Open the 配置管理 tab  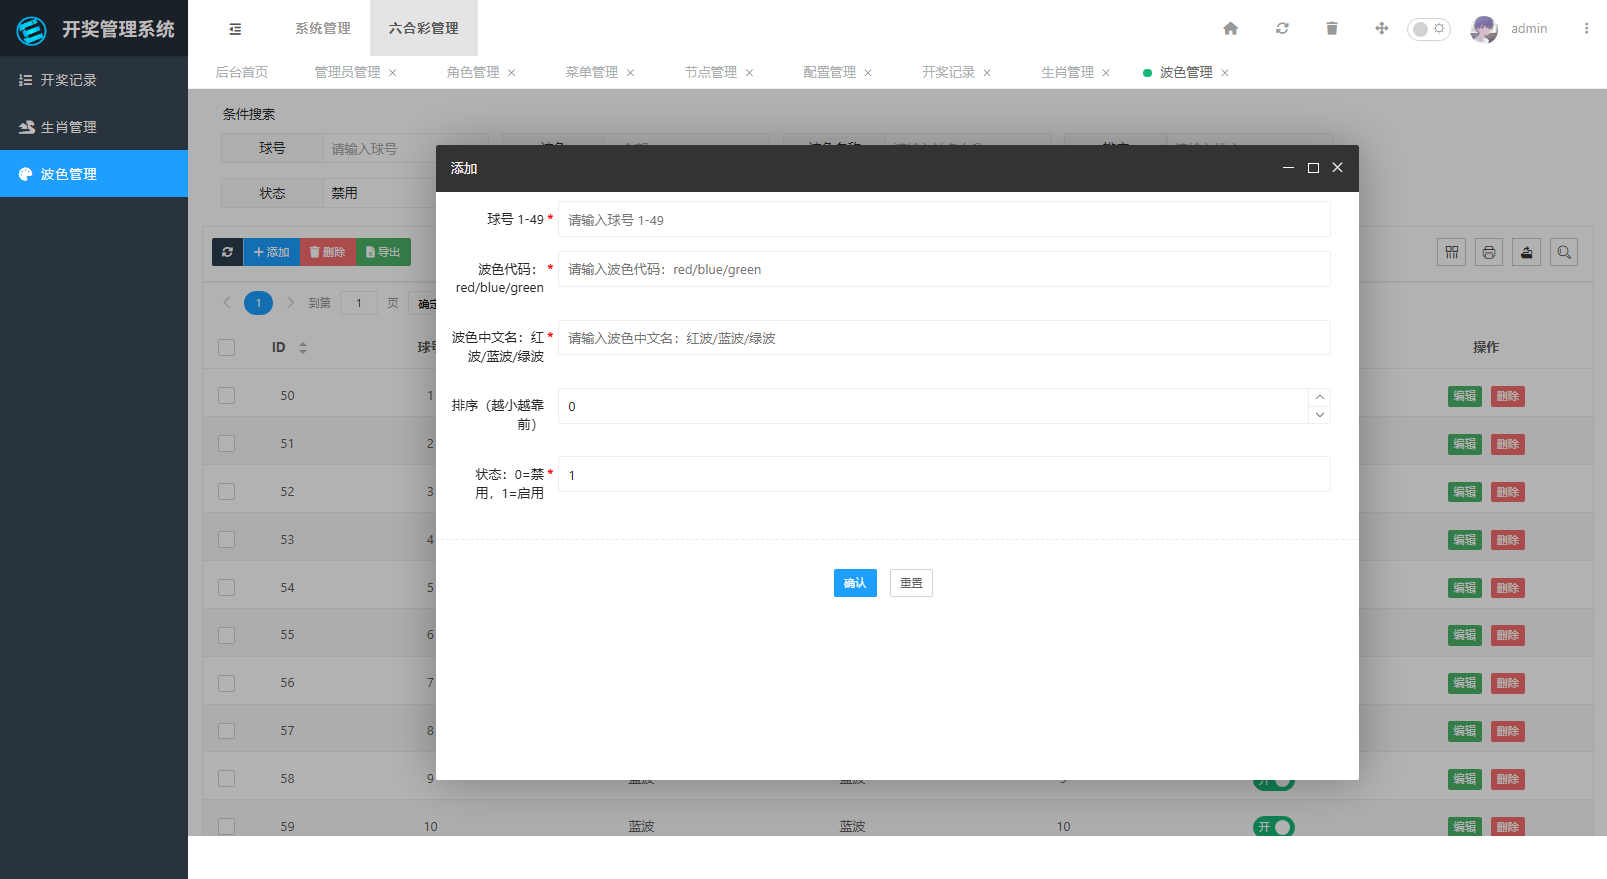pyautogui.click(x=830, y=72)
